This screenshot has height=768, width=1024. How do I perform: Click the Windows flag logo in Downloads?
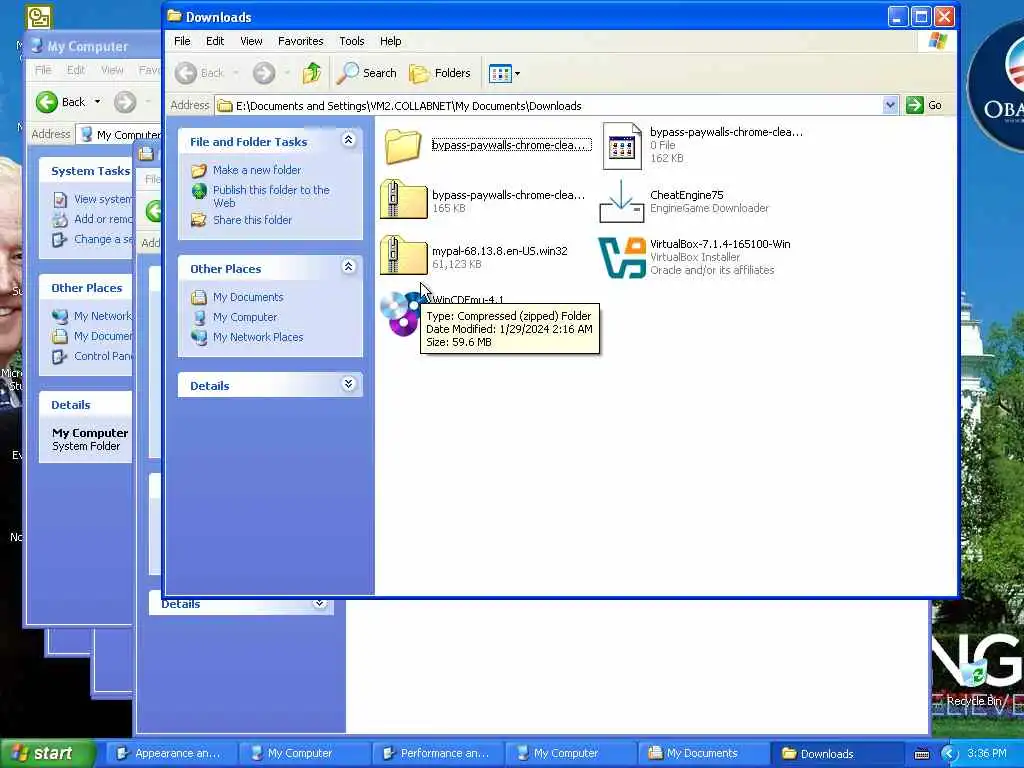click(938, 41)
